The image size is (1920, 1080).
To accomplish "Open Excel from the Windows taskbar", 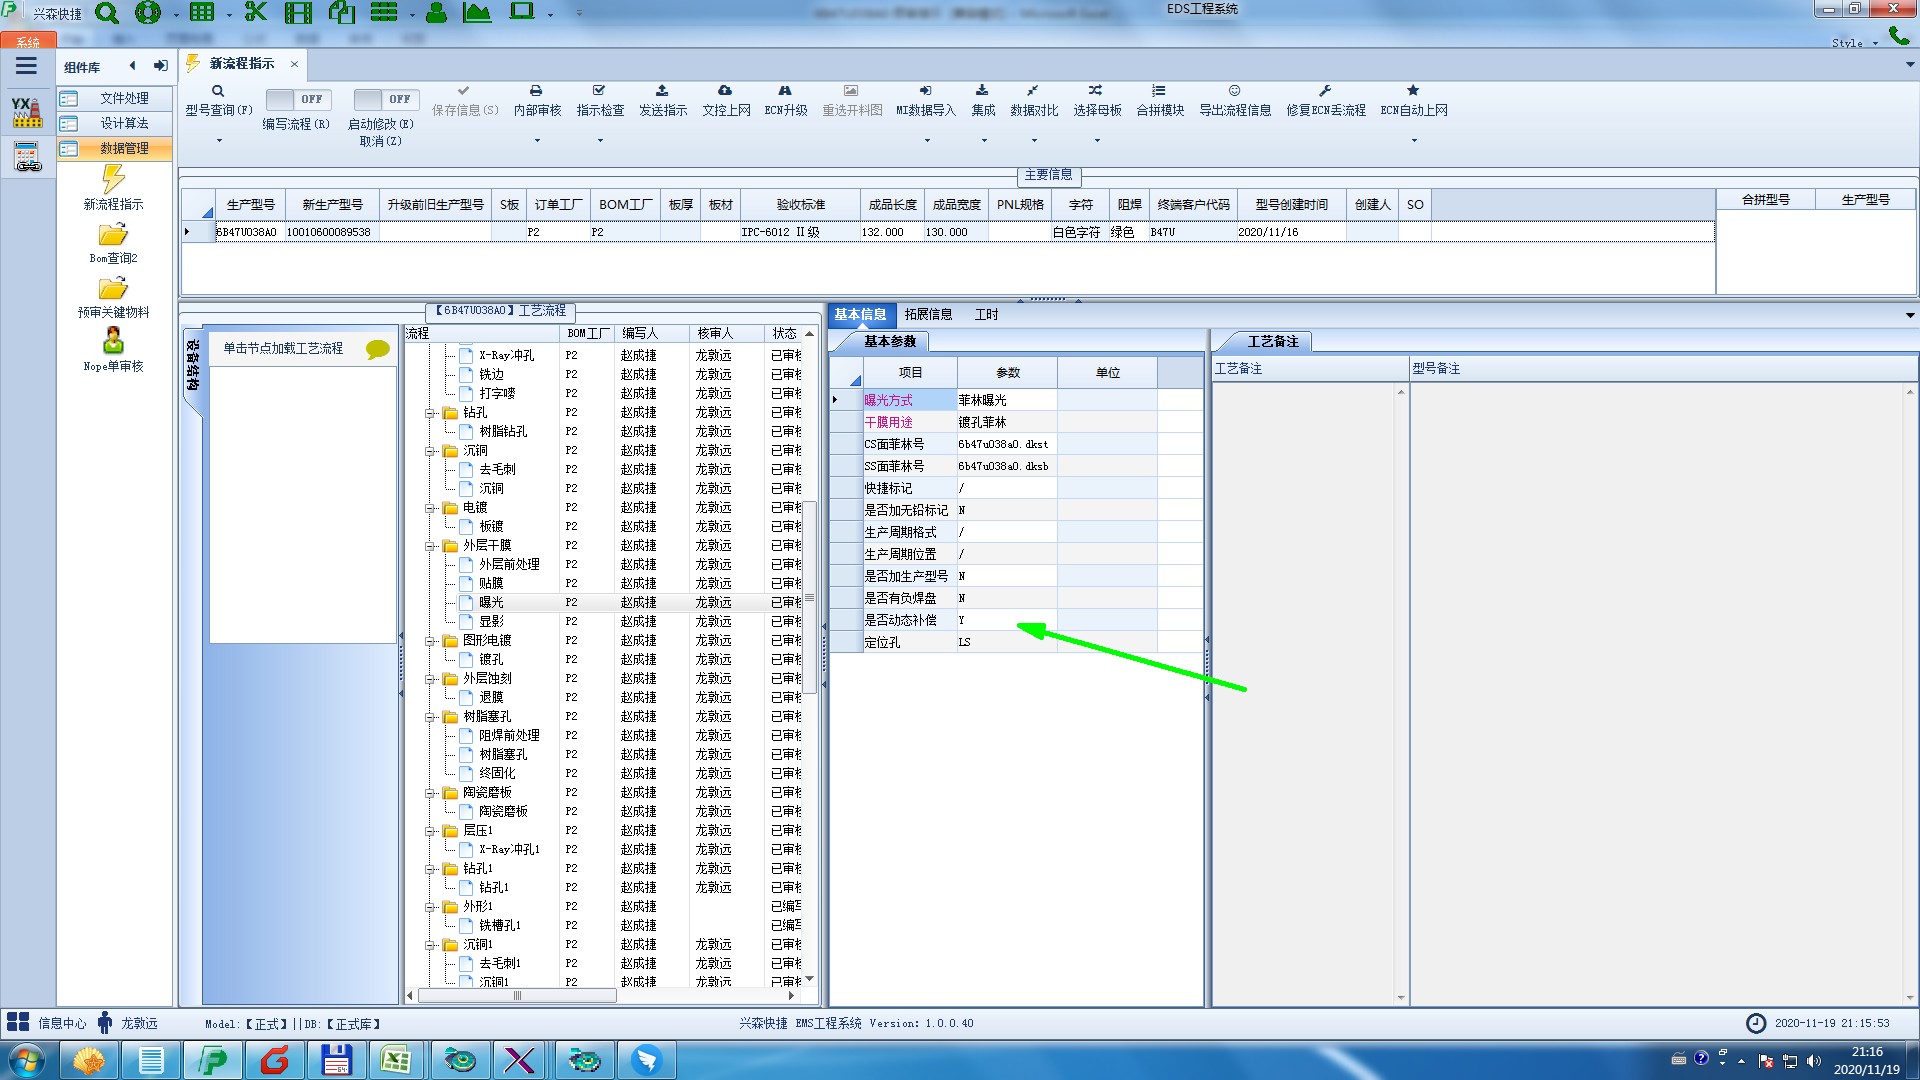I will [395, 1059].
